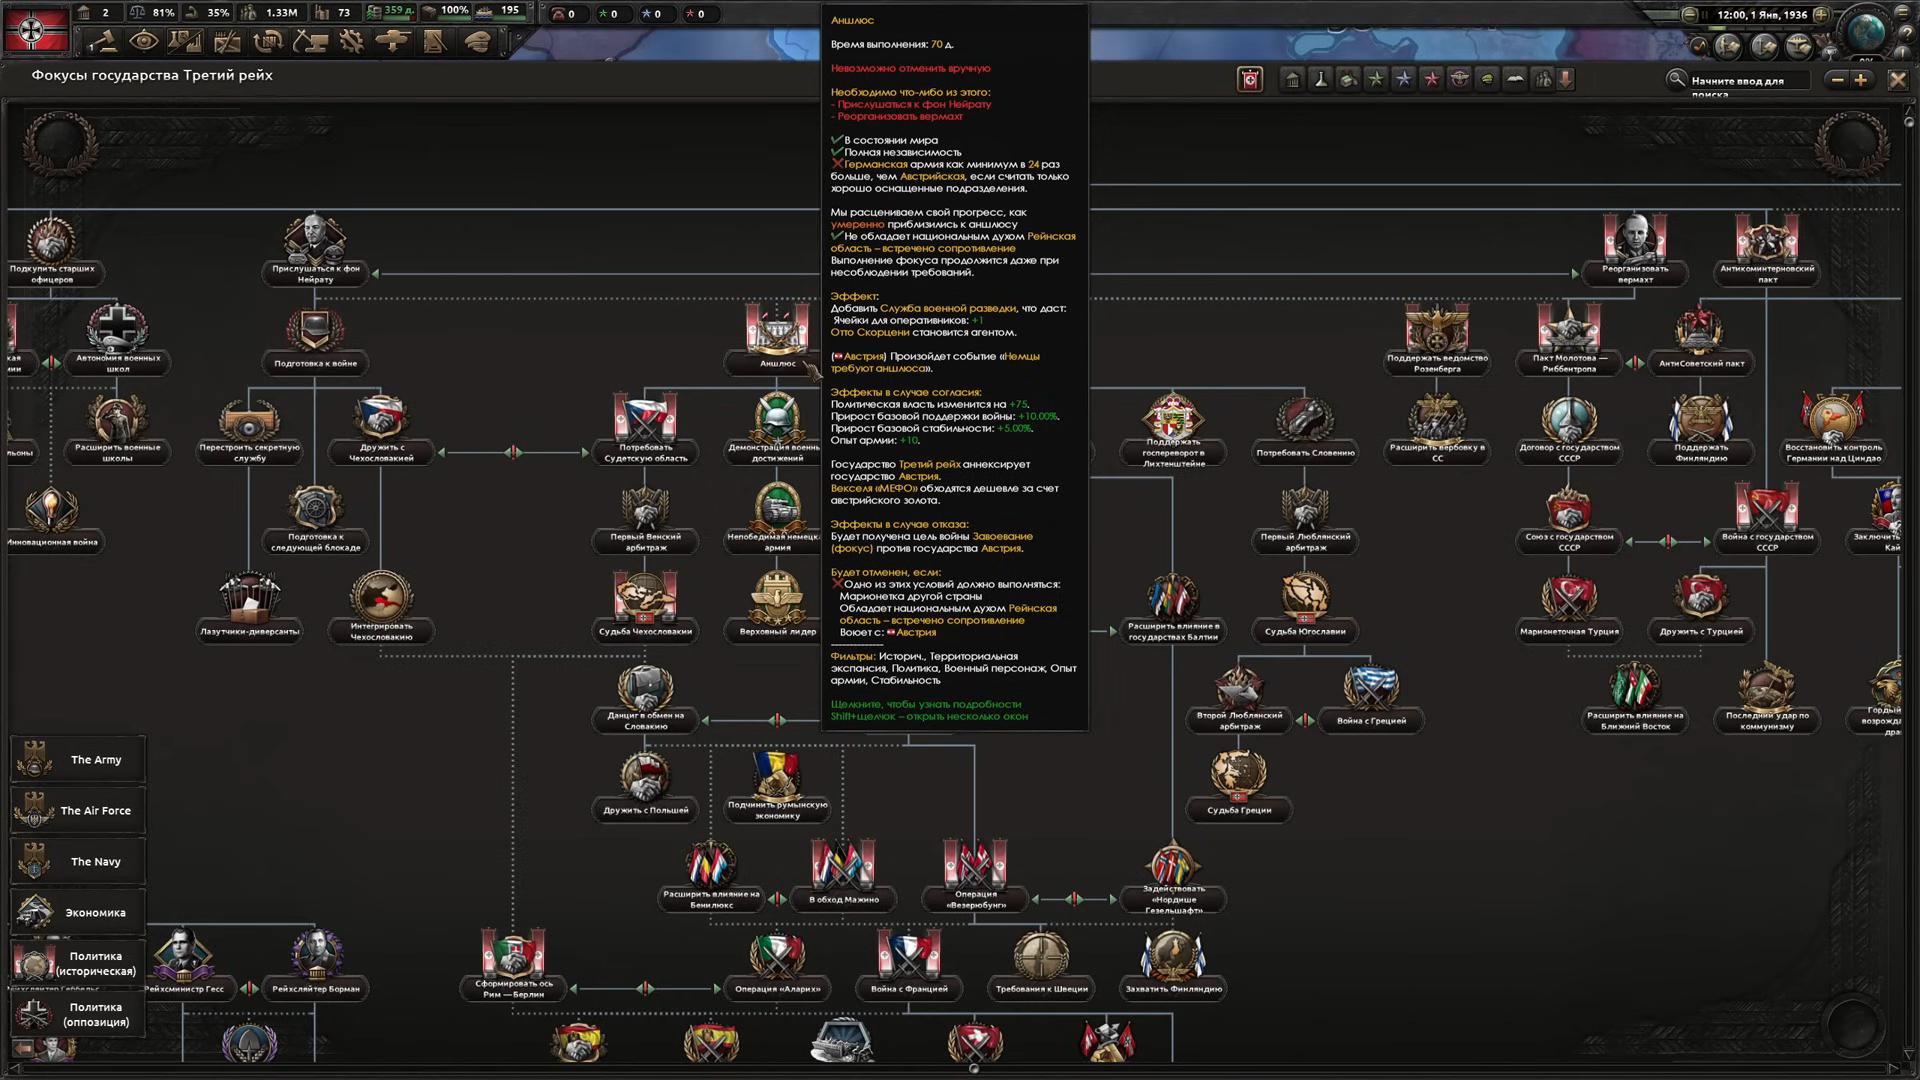The height and width of the screenshot is (1080, 1920).
Task: Zoom in the focus tree with plus
Action: pyautogui.click(x=1860, y=80)
